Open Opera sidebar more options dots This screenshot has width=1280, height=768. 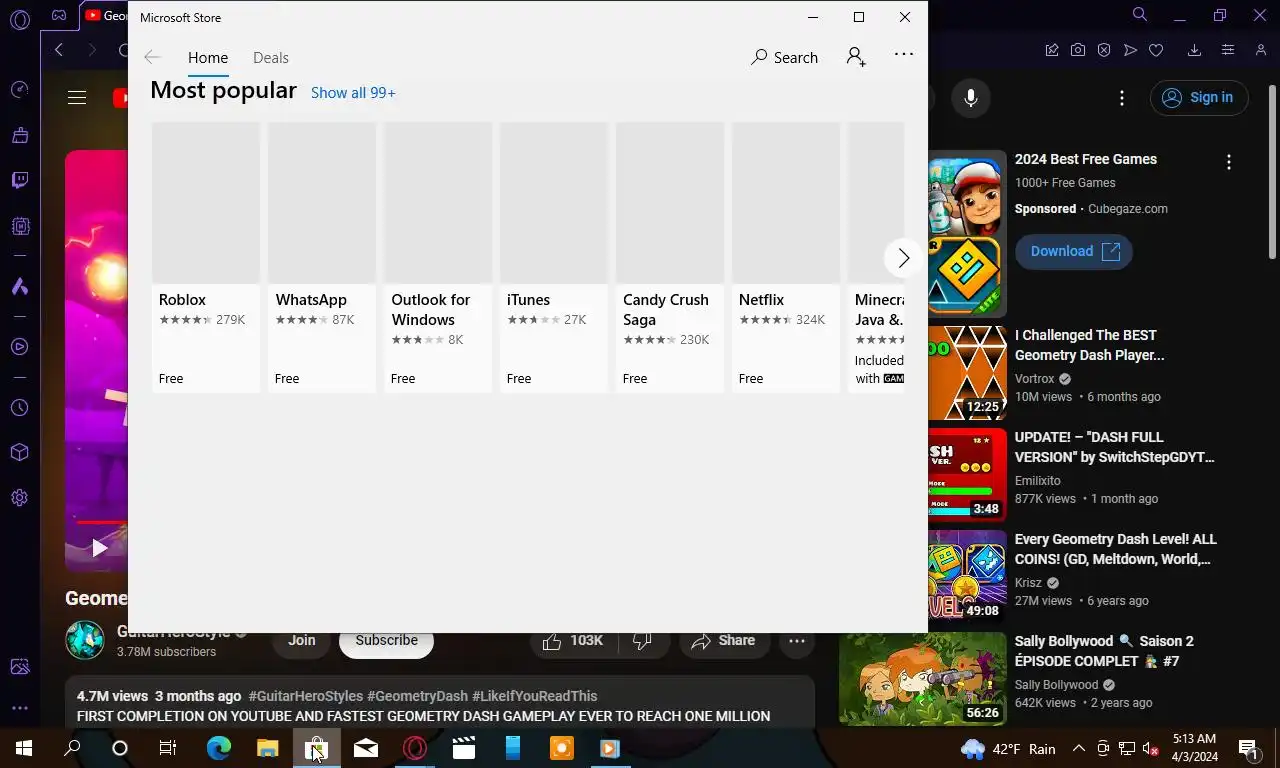pyautogui.click(x=19, y=707)
